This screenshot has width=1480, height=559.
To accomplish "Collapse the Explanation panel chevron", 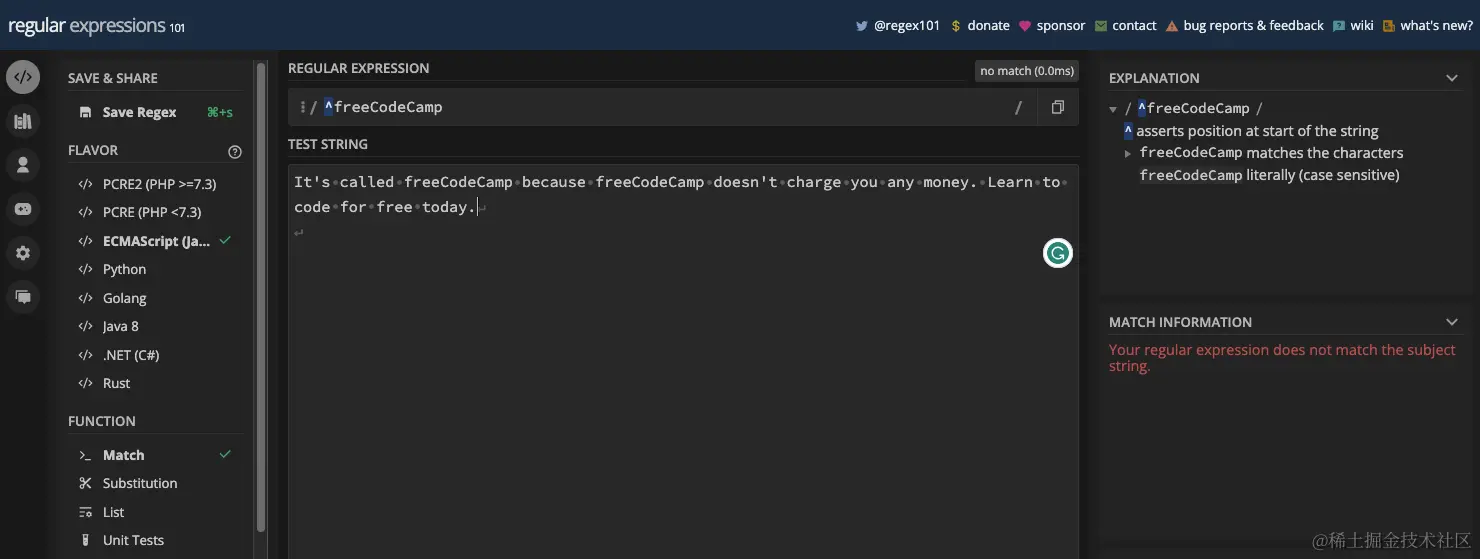I will coord(1452,78).
